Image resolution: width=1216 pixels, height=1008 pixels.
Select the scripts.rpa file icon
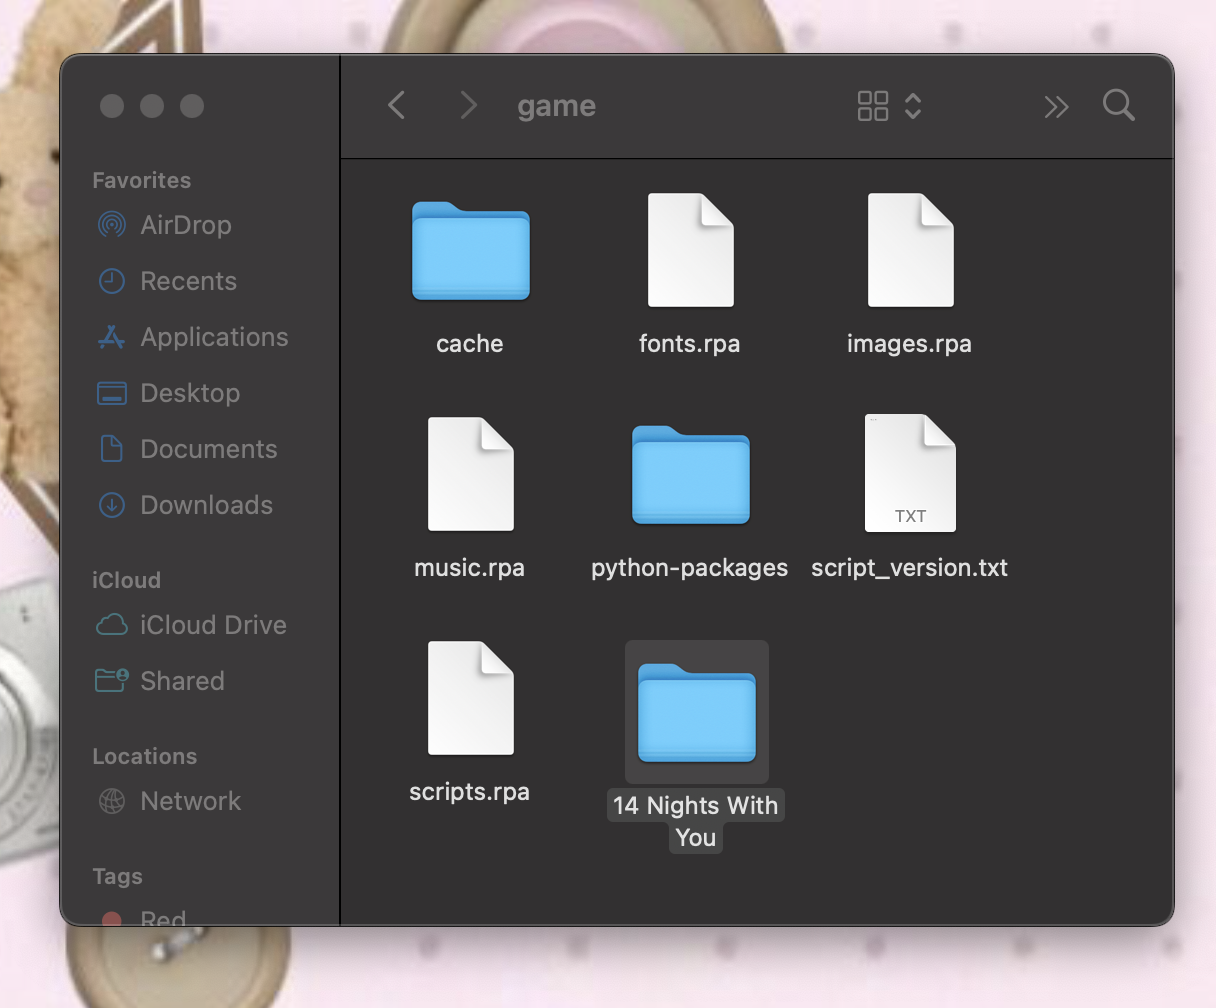click(470, 698)
